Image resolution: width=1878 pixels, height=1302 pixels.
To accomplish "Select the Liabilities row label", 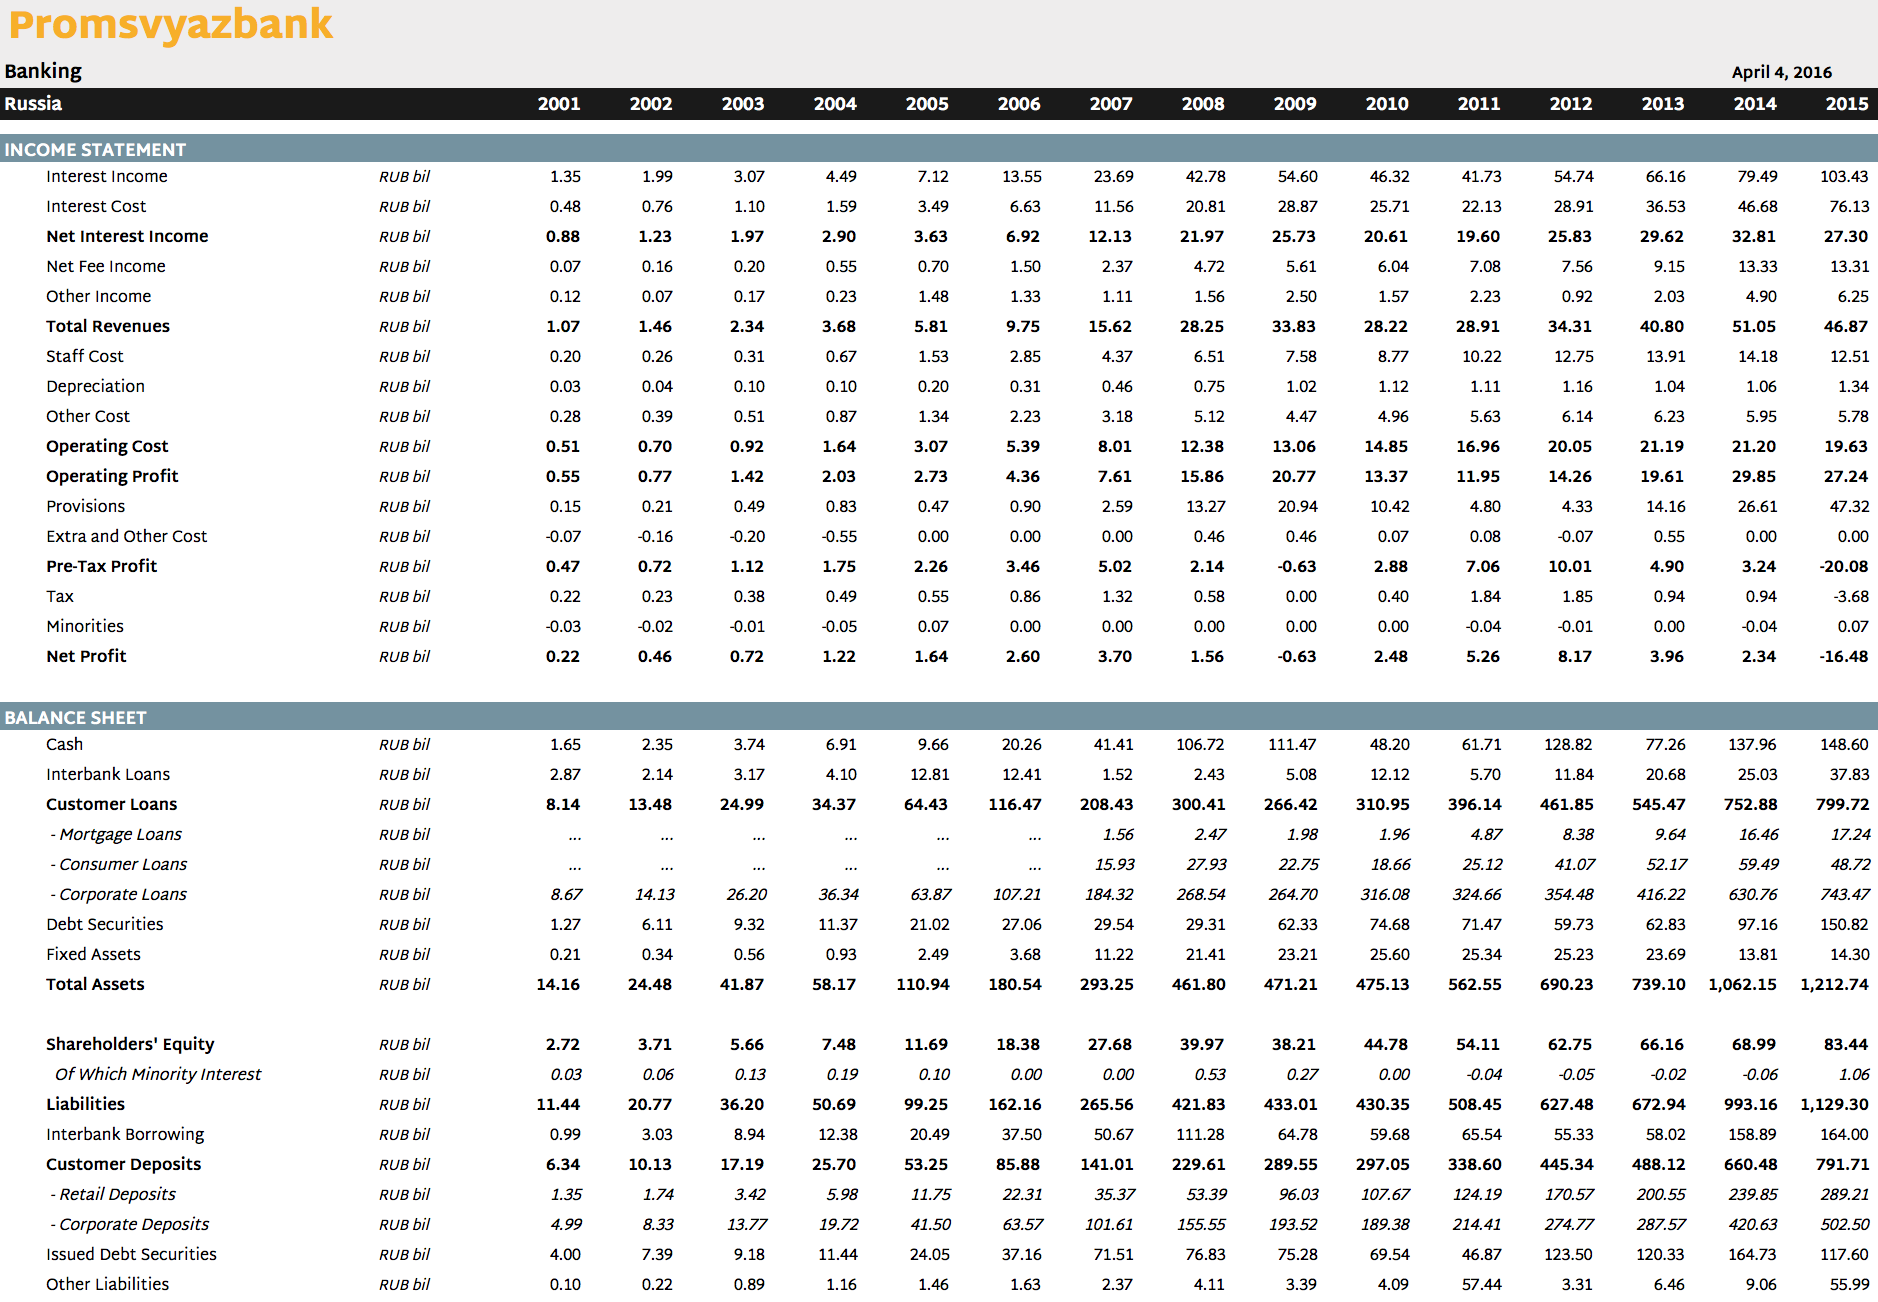I will [86, 1105].
